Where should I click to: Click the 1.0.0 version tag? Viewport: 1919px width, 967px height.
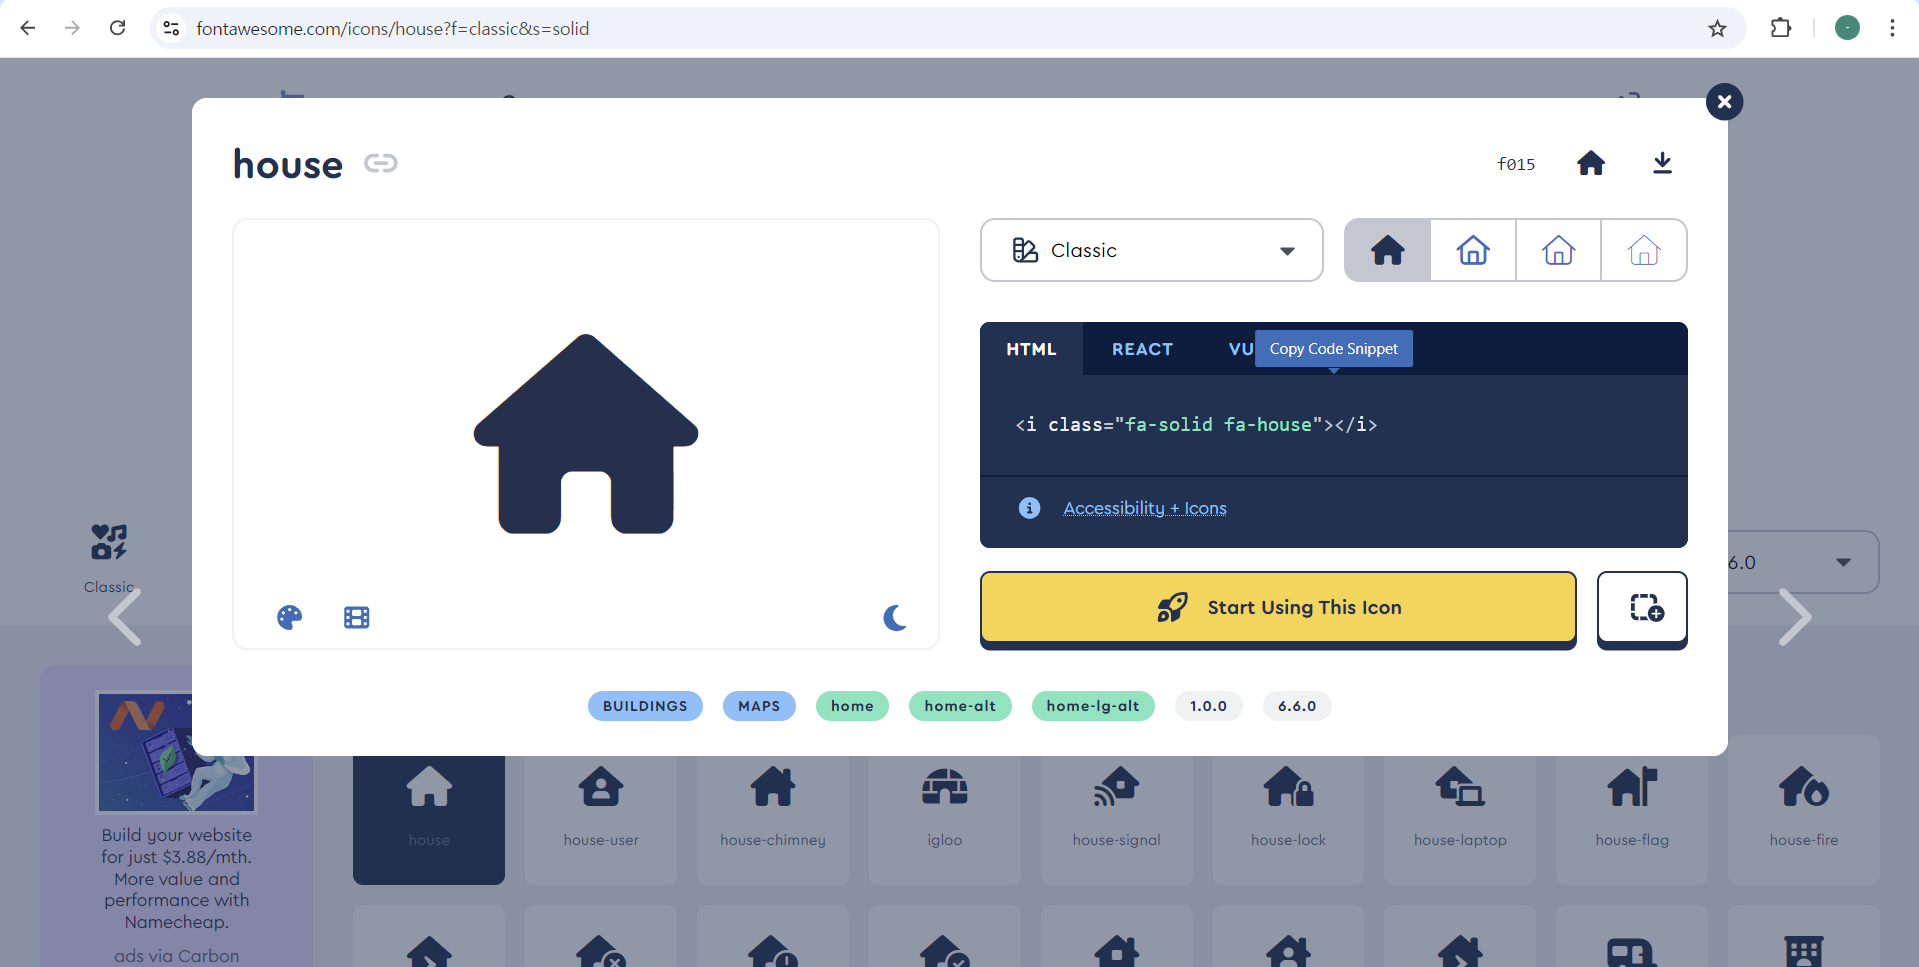pyautogui.click(x=1208, y=706)
